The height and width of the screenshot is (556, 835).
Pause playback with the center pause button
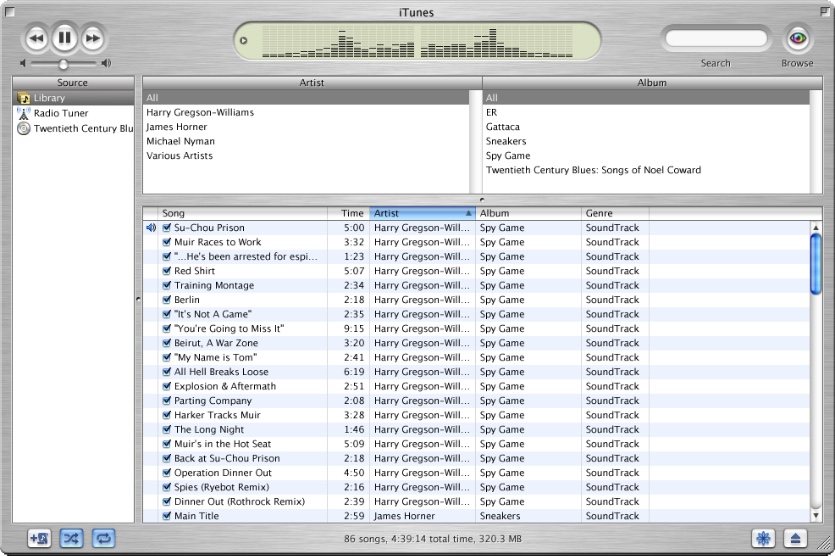tap(64, 39)
